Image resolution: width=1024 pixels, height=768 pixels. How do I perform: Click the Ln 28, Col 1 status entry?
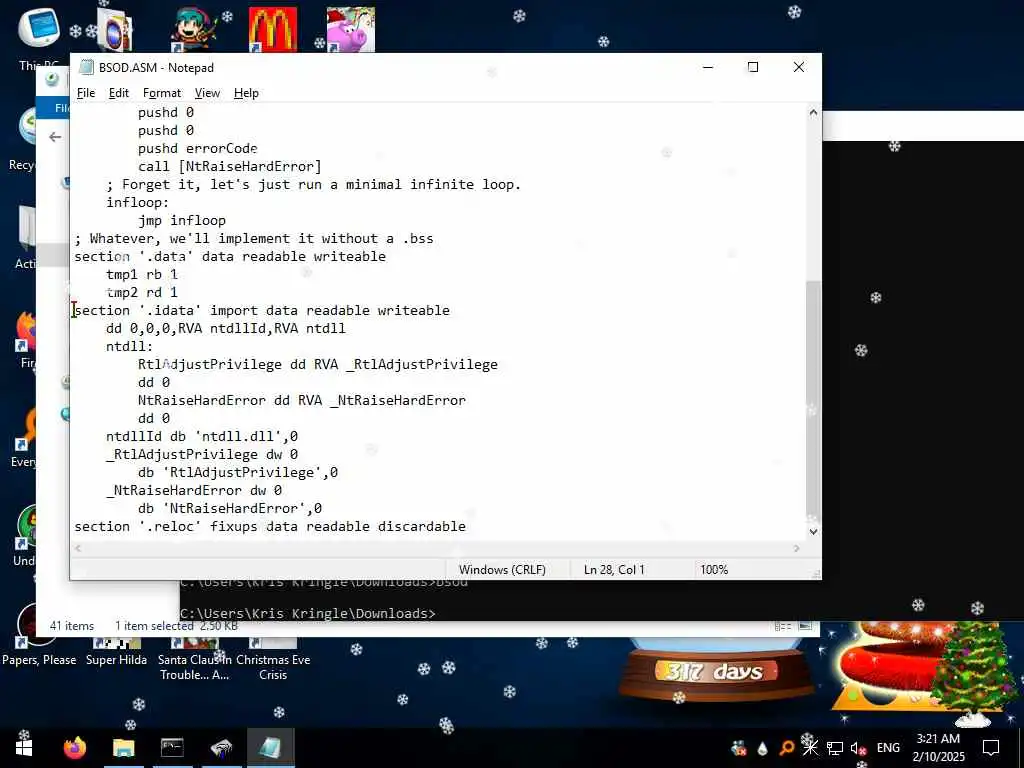click(614, 569)
